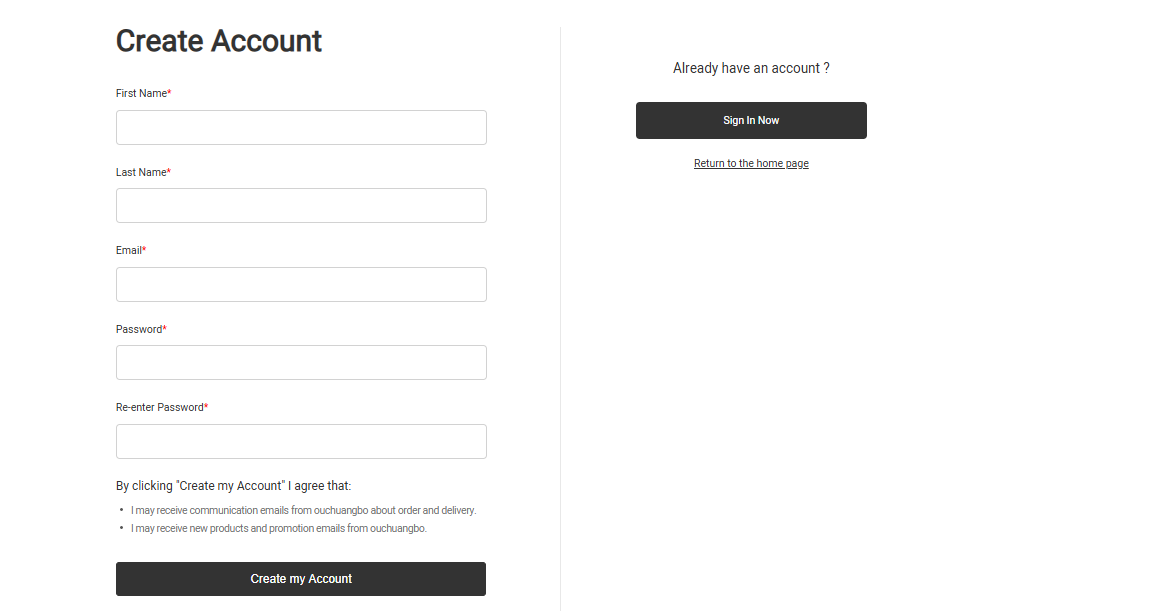This screenshot has height=611, width=1154.
Task: Submit with Create my Account button
Action: (x=300, y=579)
